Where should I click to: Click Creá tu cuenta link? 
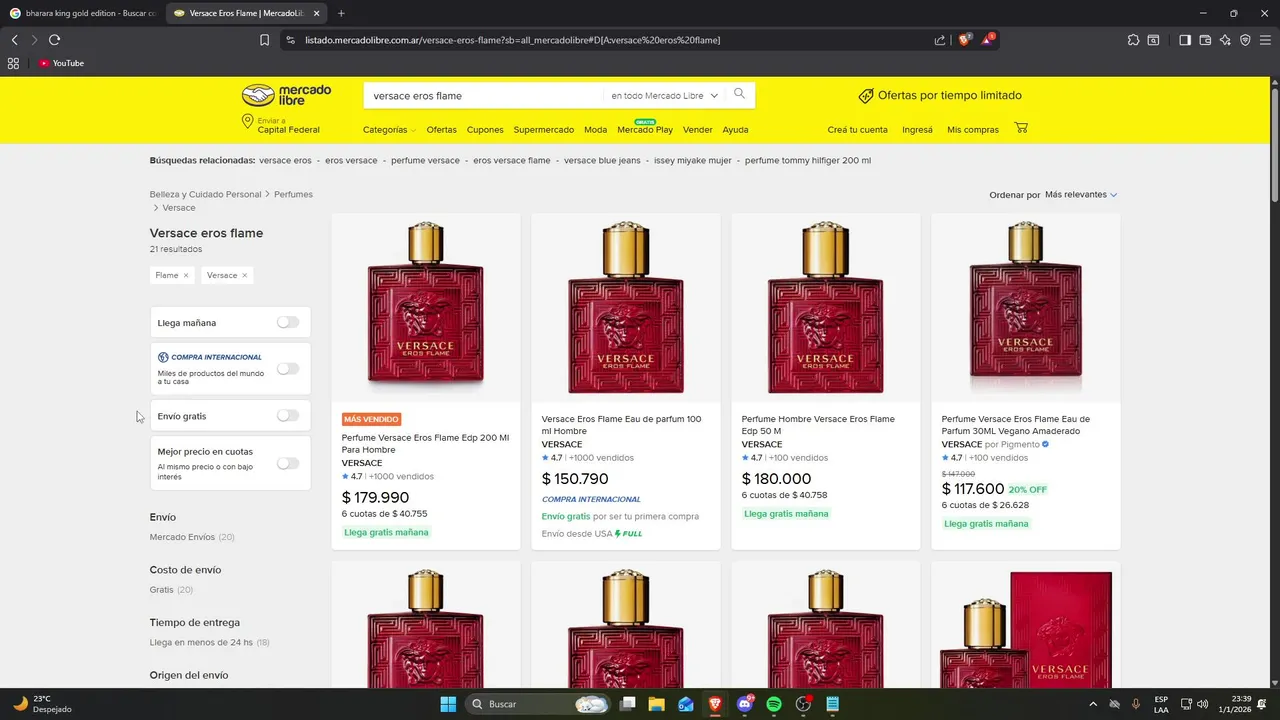pos(857,130)
